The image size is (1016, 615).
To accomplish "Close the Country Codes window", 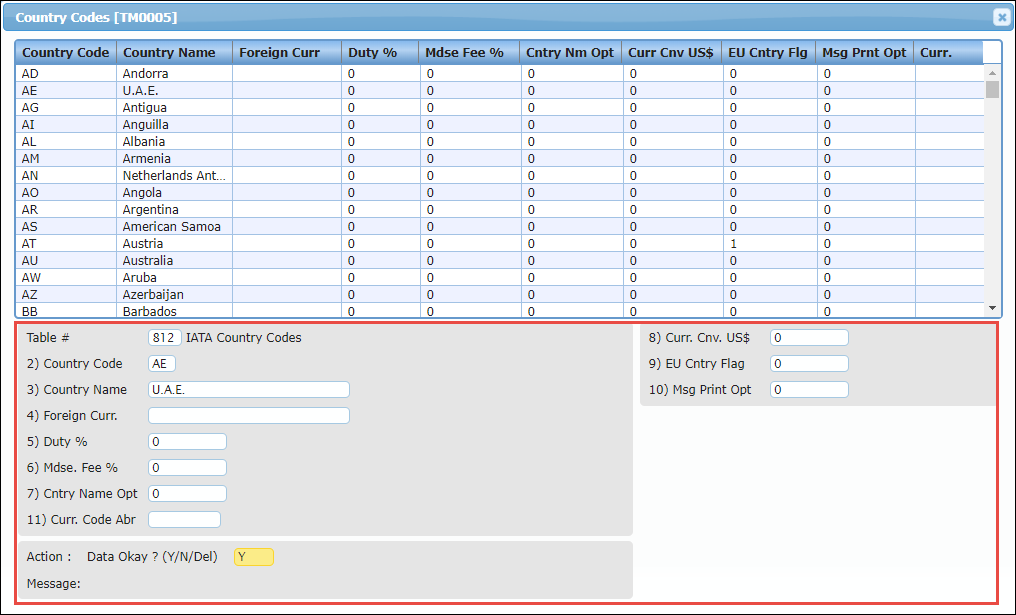I will pyautogui.click(x=1000, y=17).
